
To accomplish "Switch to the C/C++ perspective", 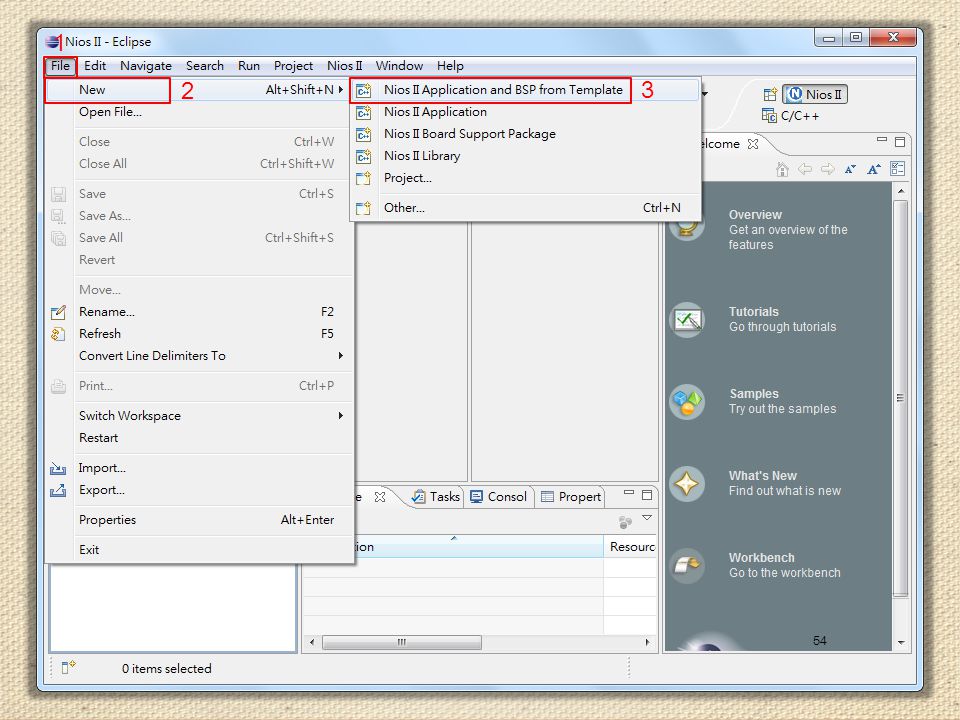I will [x=790, y=116].
